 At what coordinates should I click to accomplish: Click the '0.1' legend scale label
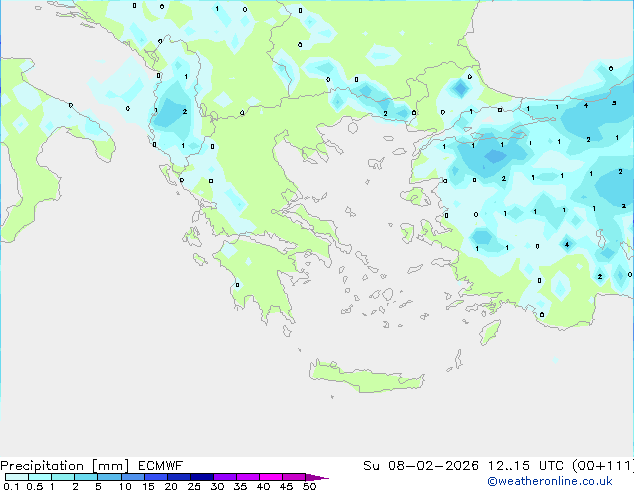(x=11, y=486)
